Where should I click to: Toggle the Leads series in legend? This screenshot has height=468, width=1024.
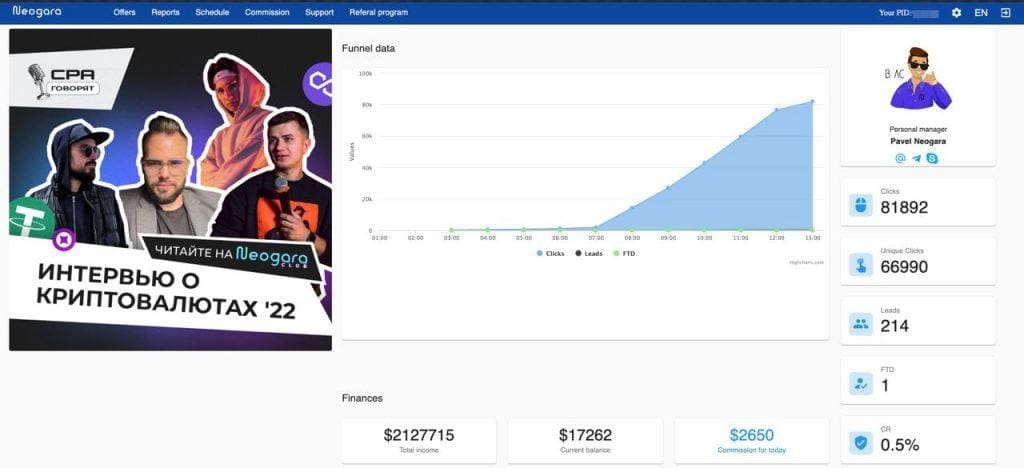[x=589, y=253]
